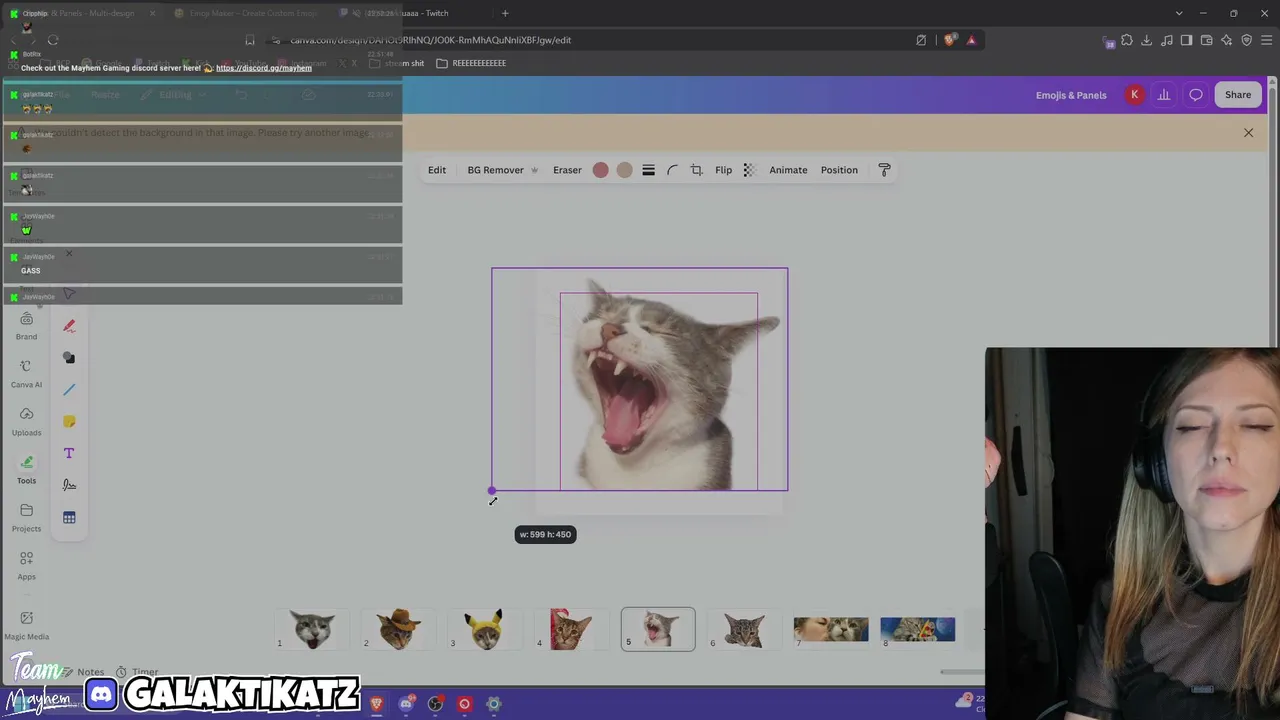Open a new browser tab
The height and width of the screenshot is (720, 1280).
click(505, 13)
